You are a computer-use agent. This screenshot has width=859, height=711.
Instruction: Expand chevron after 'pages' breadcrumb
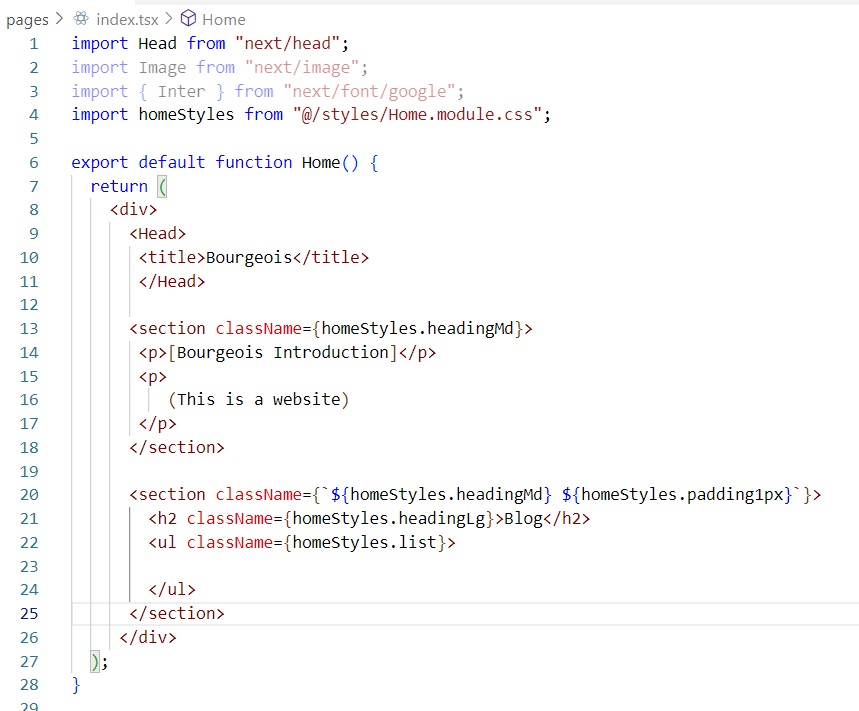click(x=60, y=19)
